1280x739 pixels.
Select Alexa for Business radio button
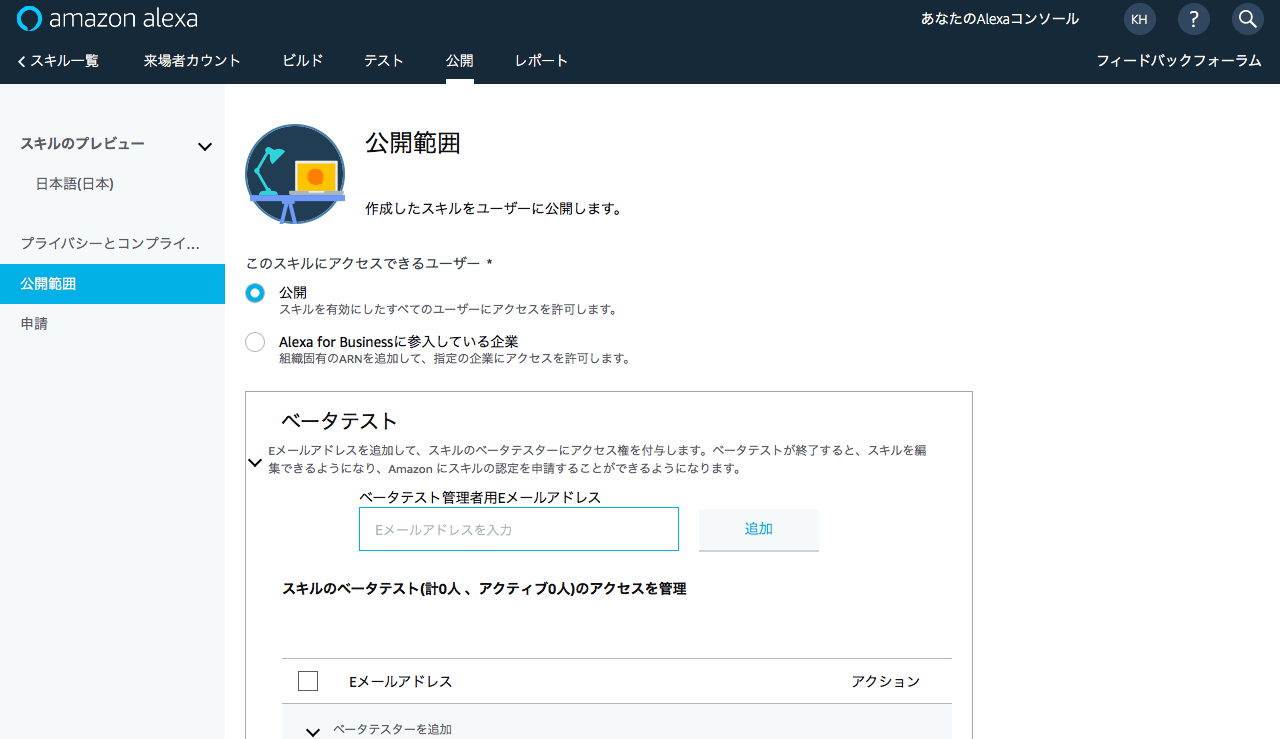[x=255, y=342]
